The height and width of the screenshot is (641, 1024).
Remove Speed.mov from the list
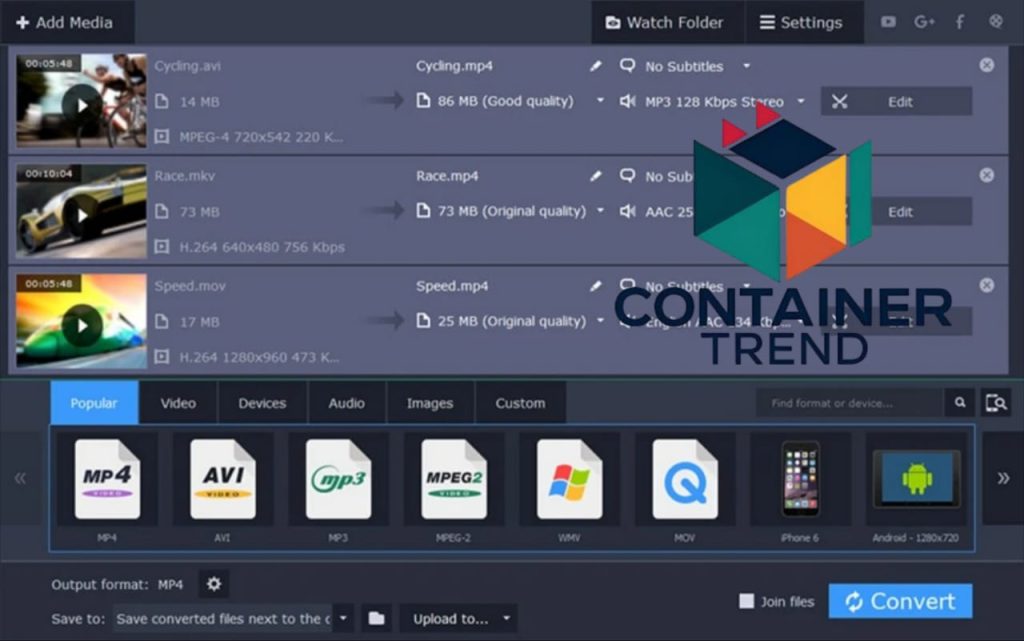point(987,285)
